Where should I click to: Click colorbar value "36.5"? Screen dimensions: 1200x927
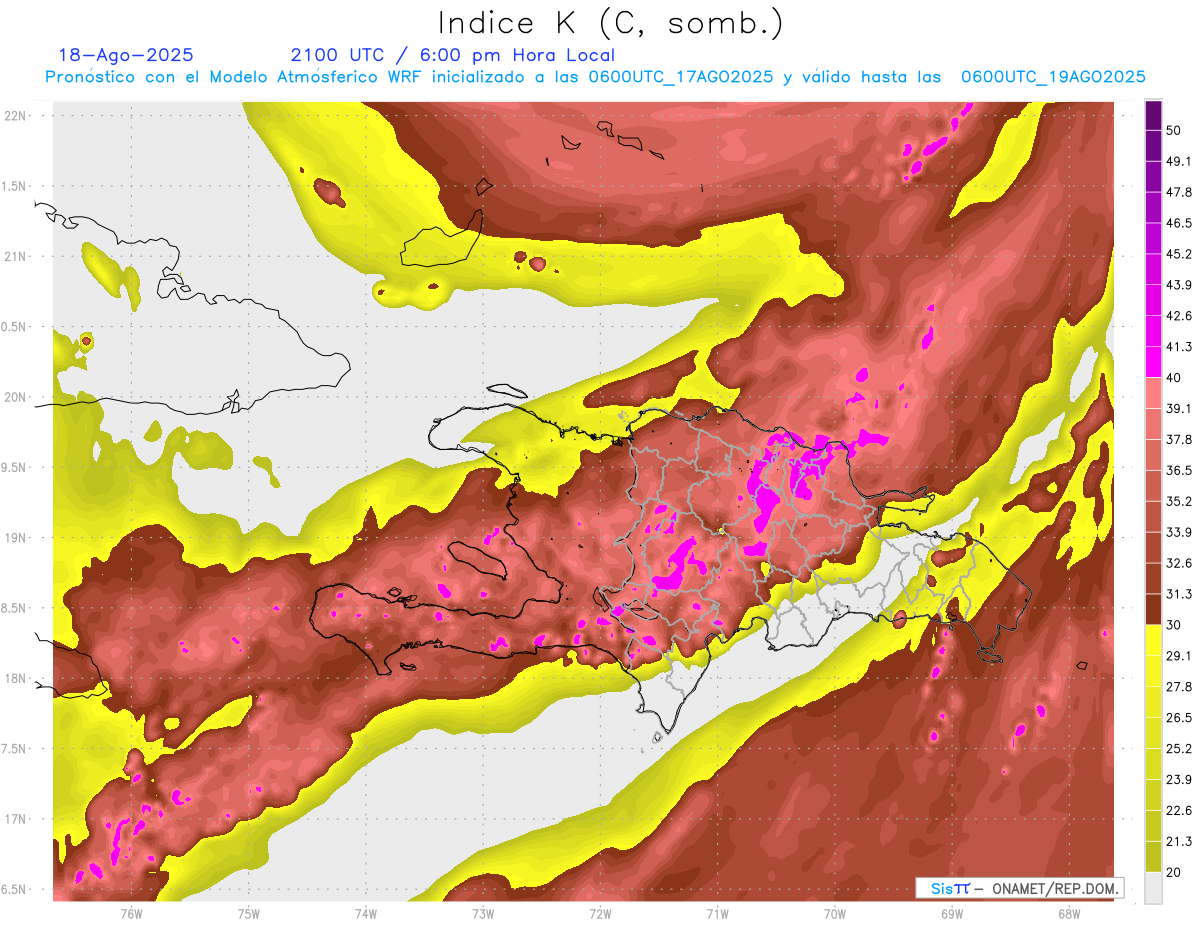pyautogui.click(x=1179, y=470)
